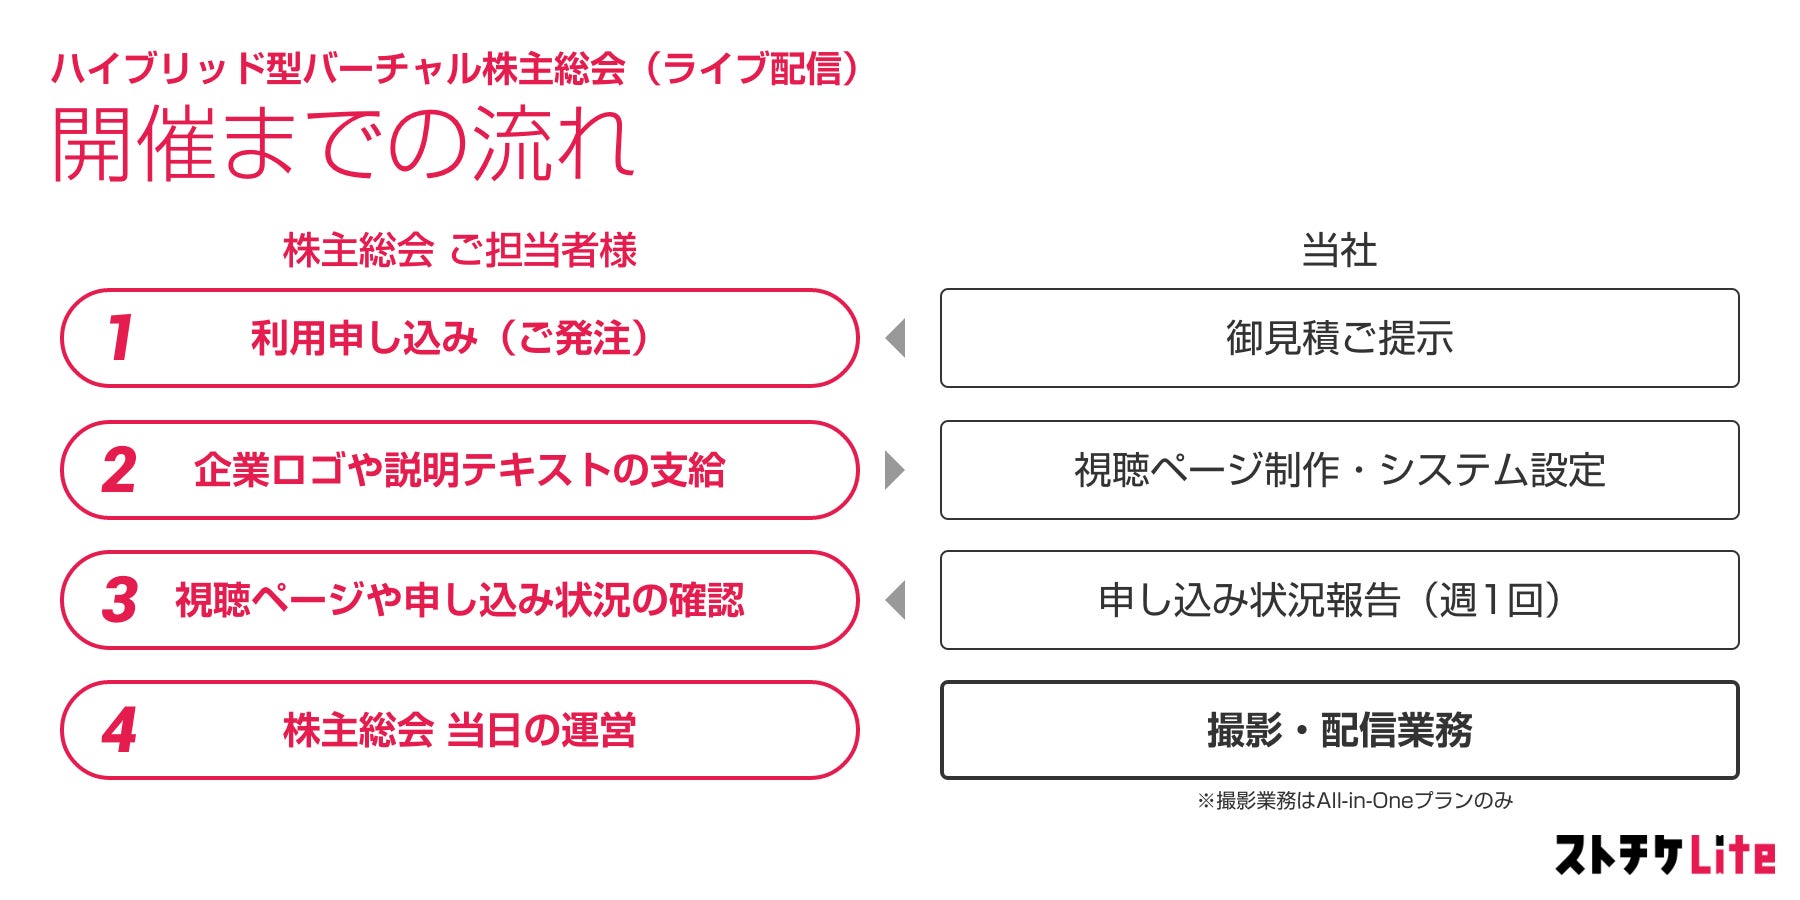The height and width of the screenshot is (900, 1800).
Task: Select the 企業ロゴや説明テキストの支給 step label
Action: [x=459, y=470]
